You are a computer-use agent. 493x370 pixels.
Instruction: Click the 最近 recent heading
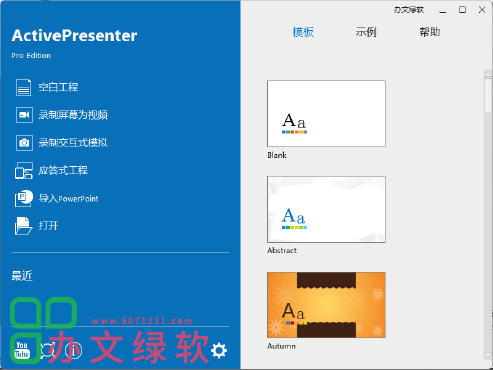pyautogui.click(x=22, y=276)
